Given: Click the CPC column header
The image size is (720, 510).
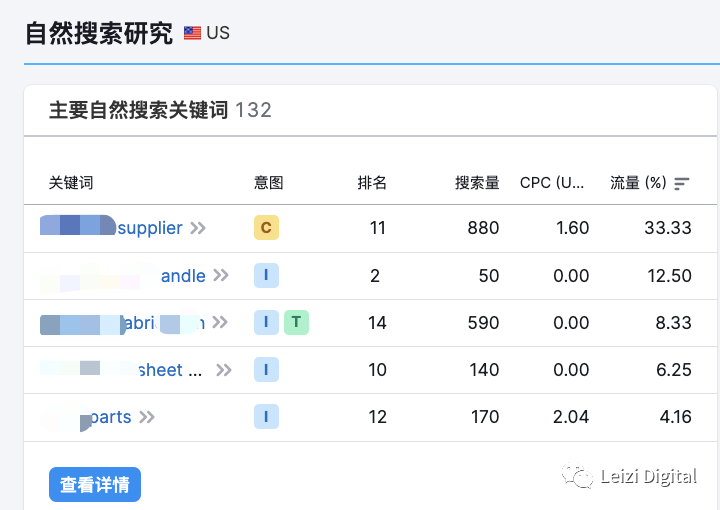Looking at the screenshot, I should tap(552, 183).
